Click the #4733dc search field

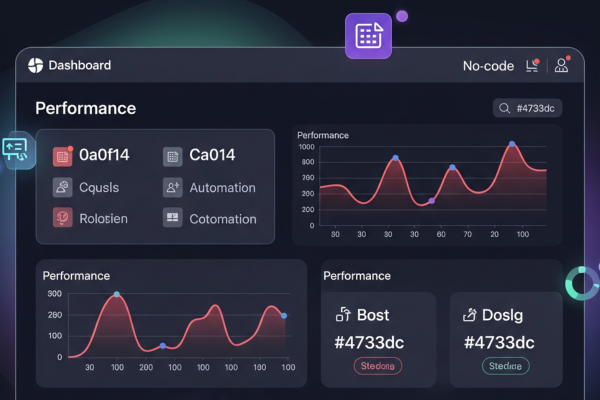tap(527, 108)
